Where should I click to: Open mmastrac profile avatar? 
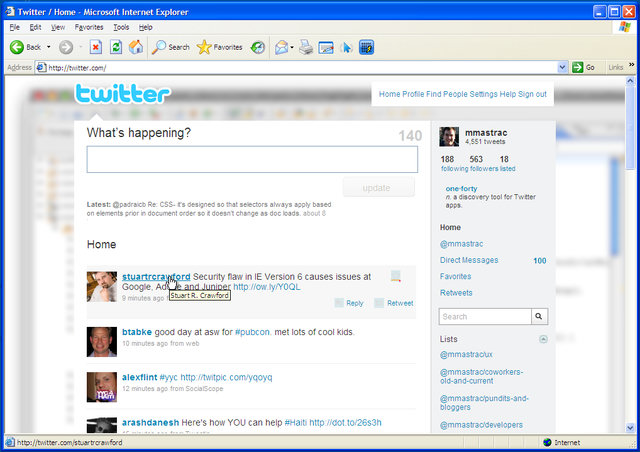[449, 136]
